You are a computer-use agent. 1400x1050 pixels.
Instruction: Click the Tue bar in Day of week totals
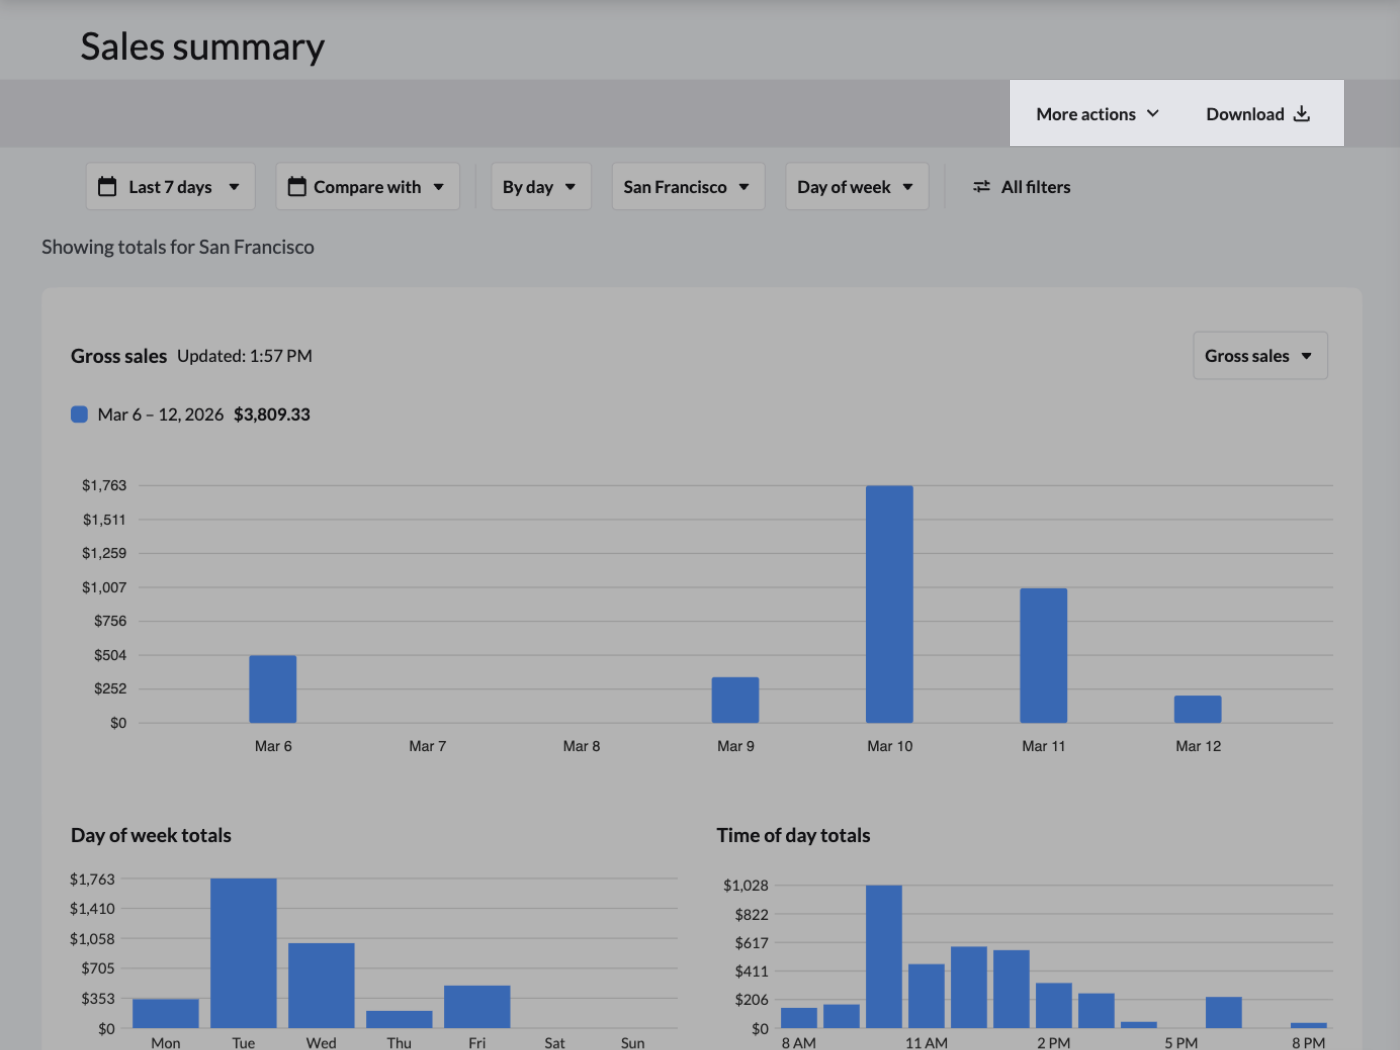243,953
